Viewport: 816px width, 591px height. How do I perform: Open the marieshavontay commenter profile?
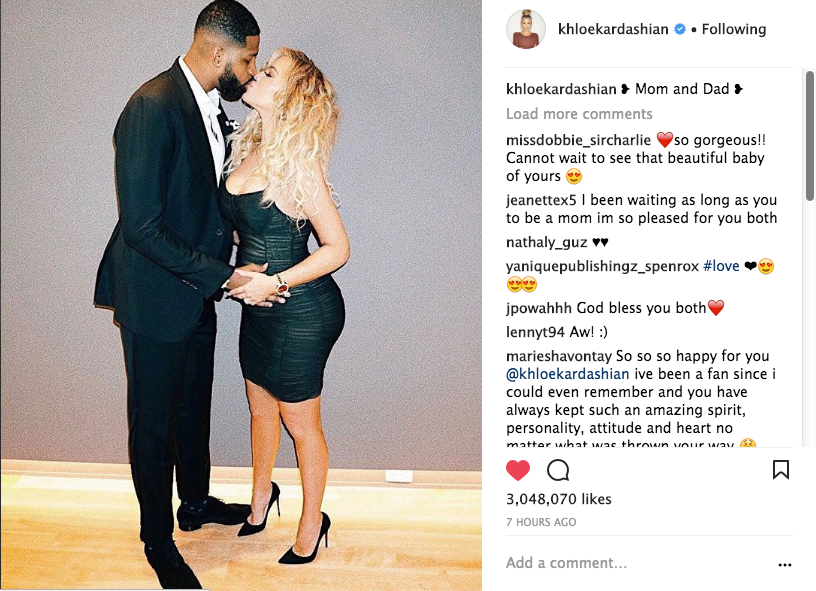(559, 356)
